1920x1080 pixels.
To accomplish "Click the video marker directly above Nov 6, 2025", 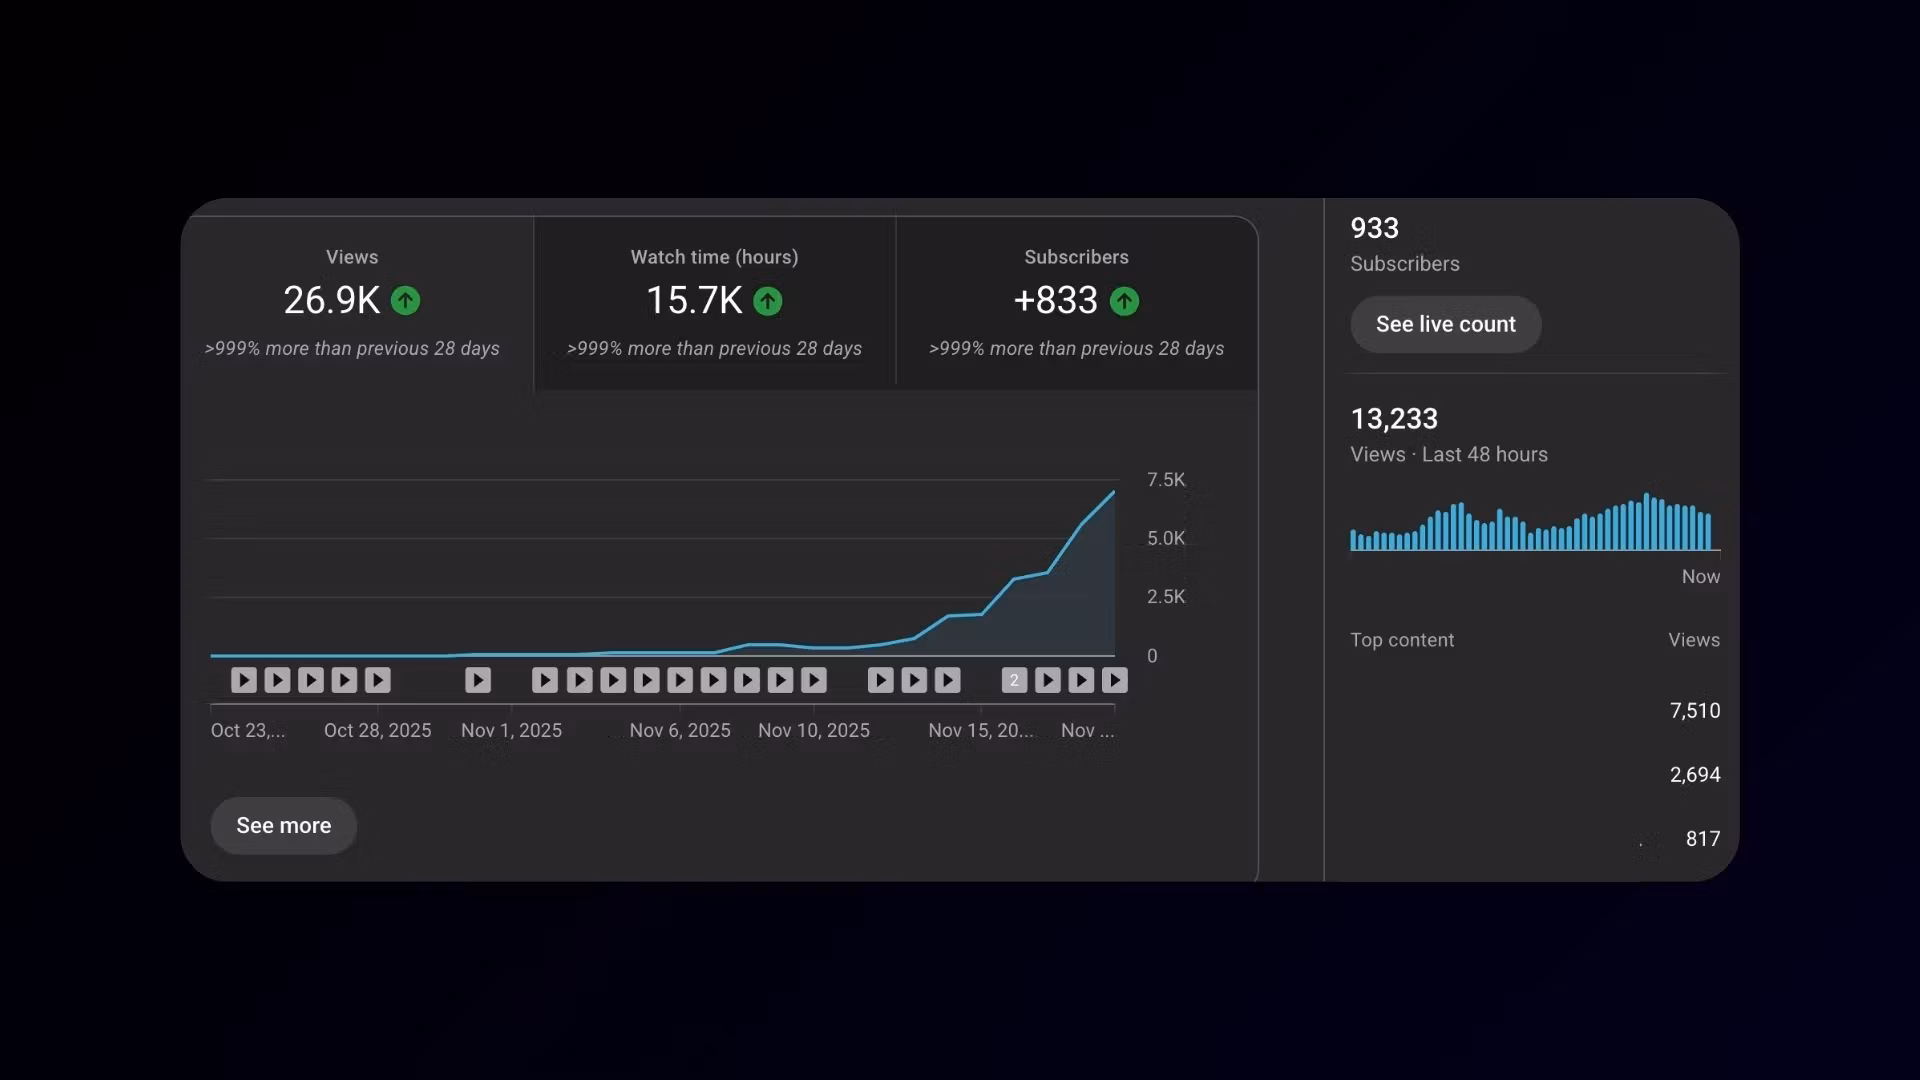I will point(680,680).
